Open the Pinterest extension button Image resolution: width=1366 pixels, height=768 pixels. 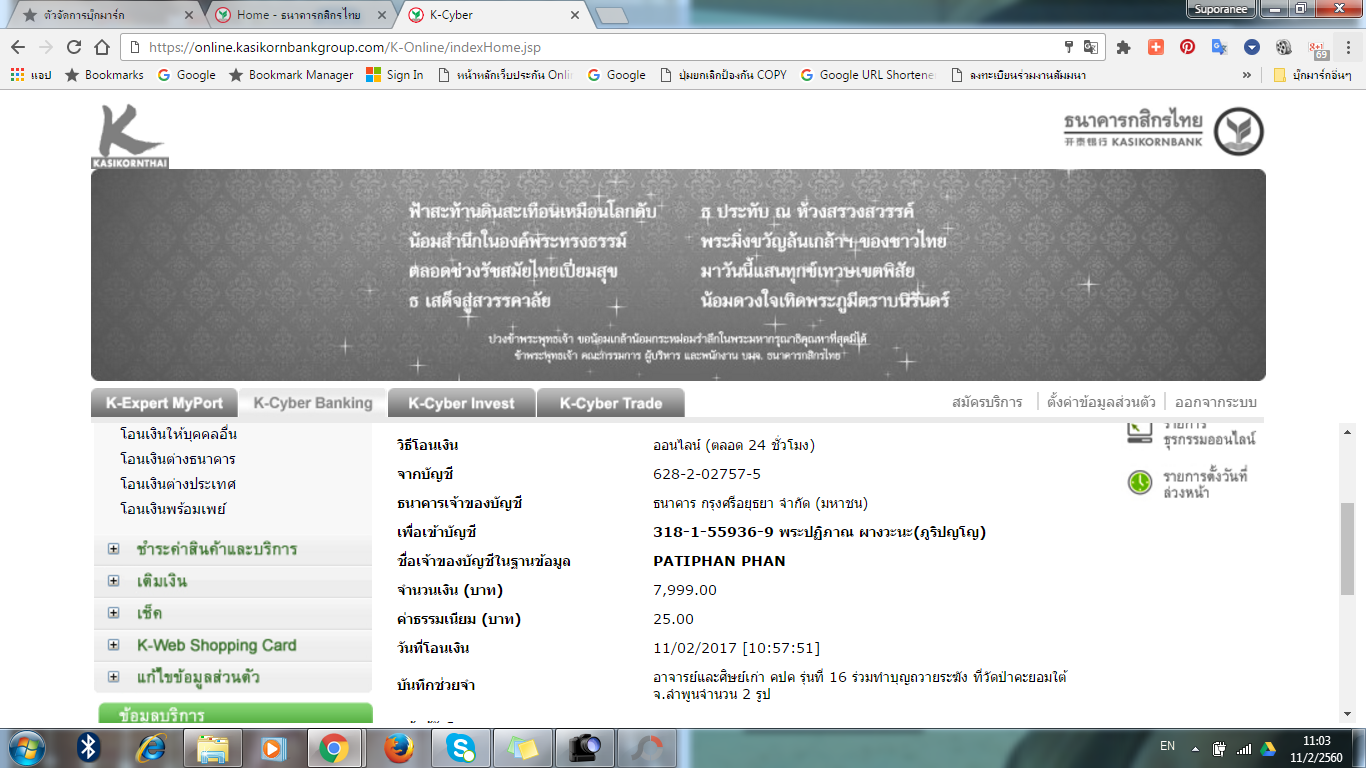1187,47
